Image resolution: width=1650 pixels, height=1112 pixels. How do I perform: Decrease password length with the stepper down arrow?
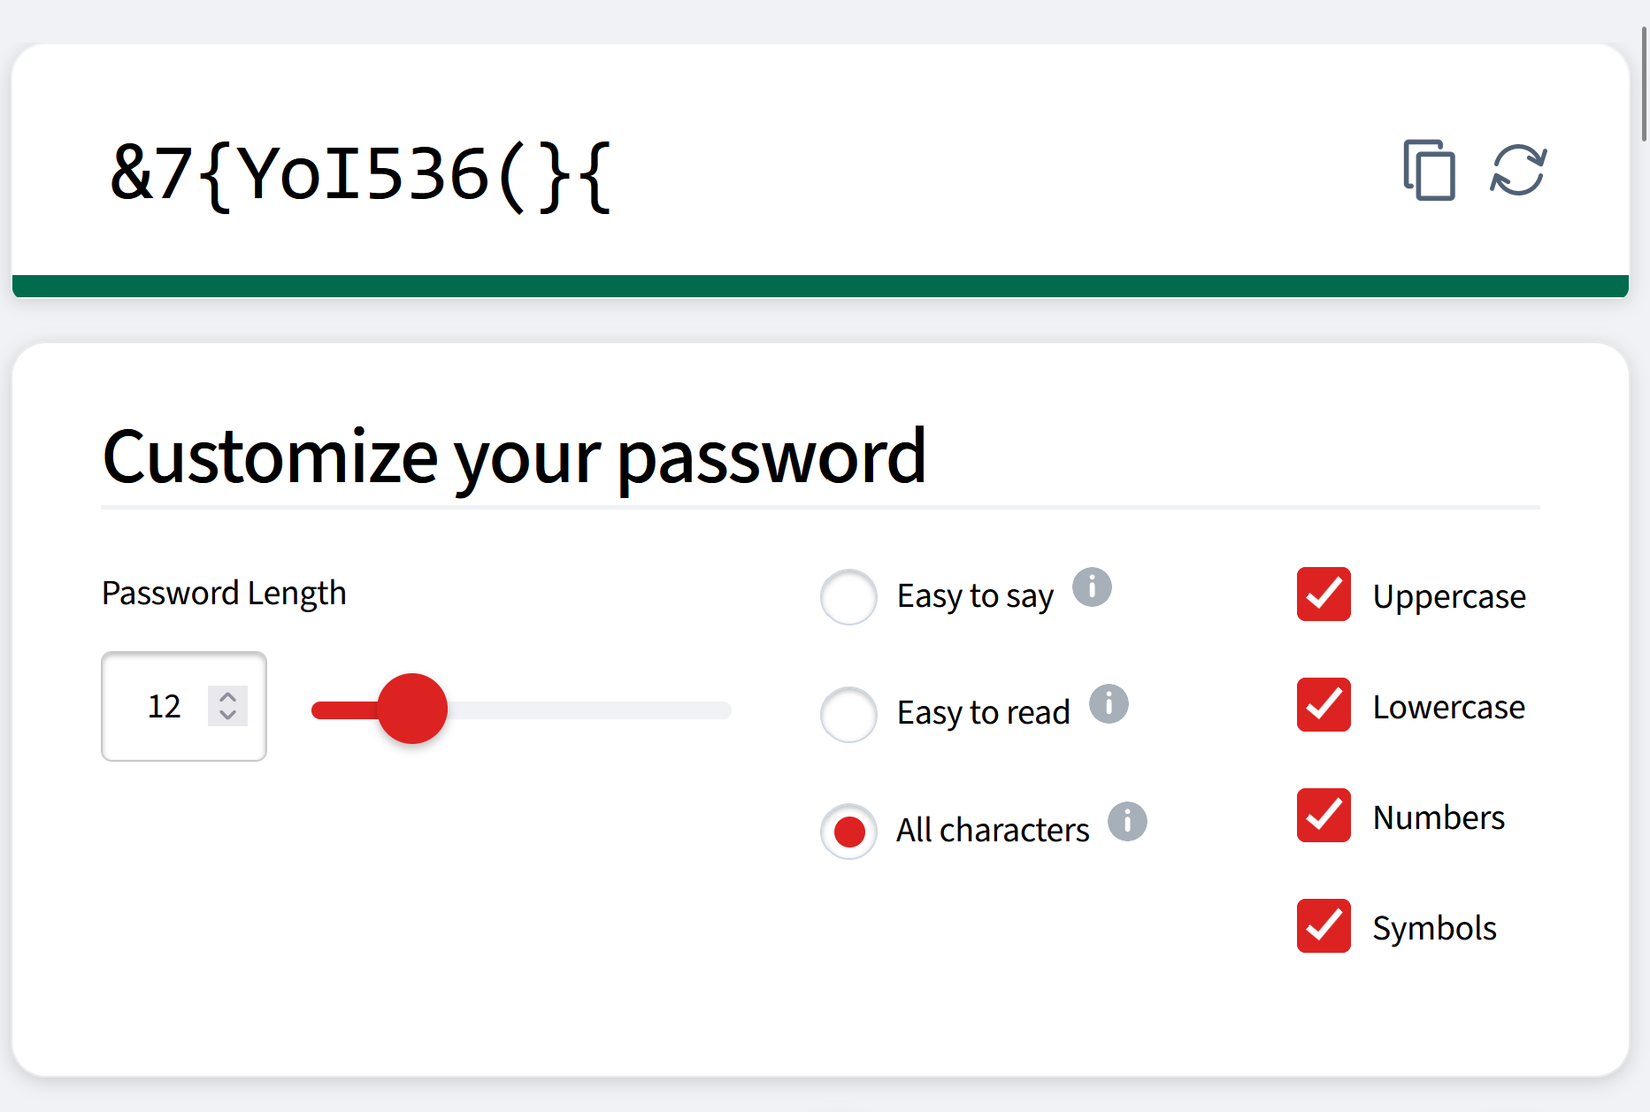(228, 717)
